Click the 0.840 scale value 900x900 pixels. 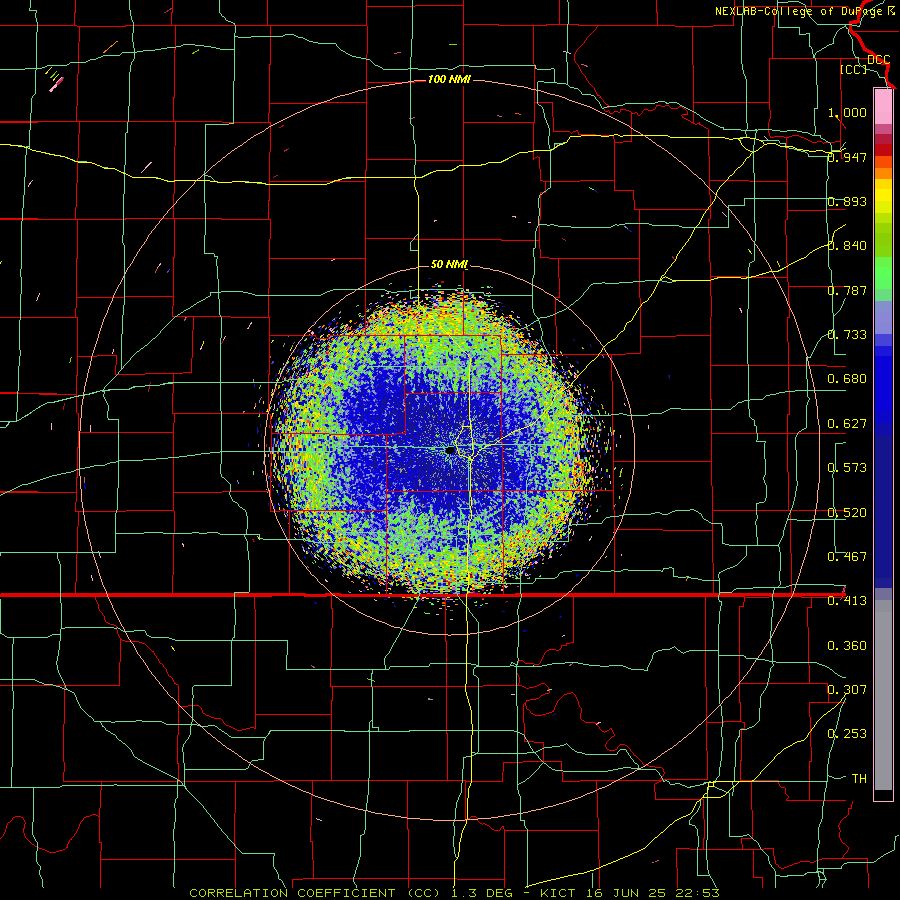pyautogui.click(x=847, y=246)
